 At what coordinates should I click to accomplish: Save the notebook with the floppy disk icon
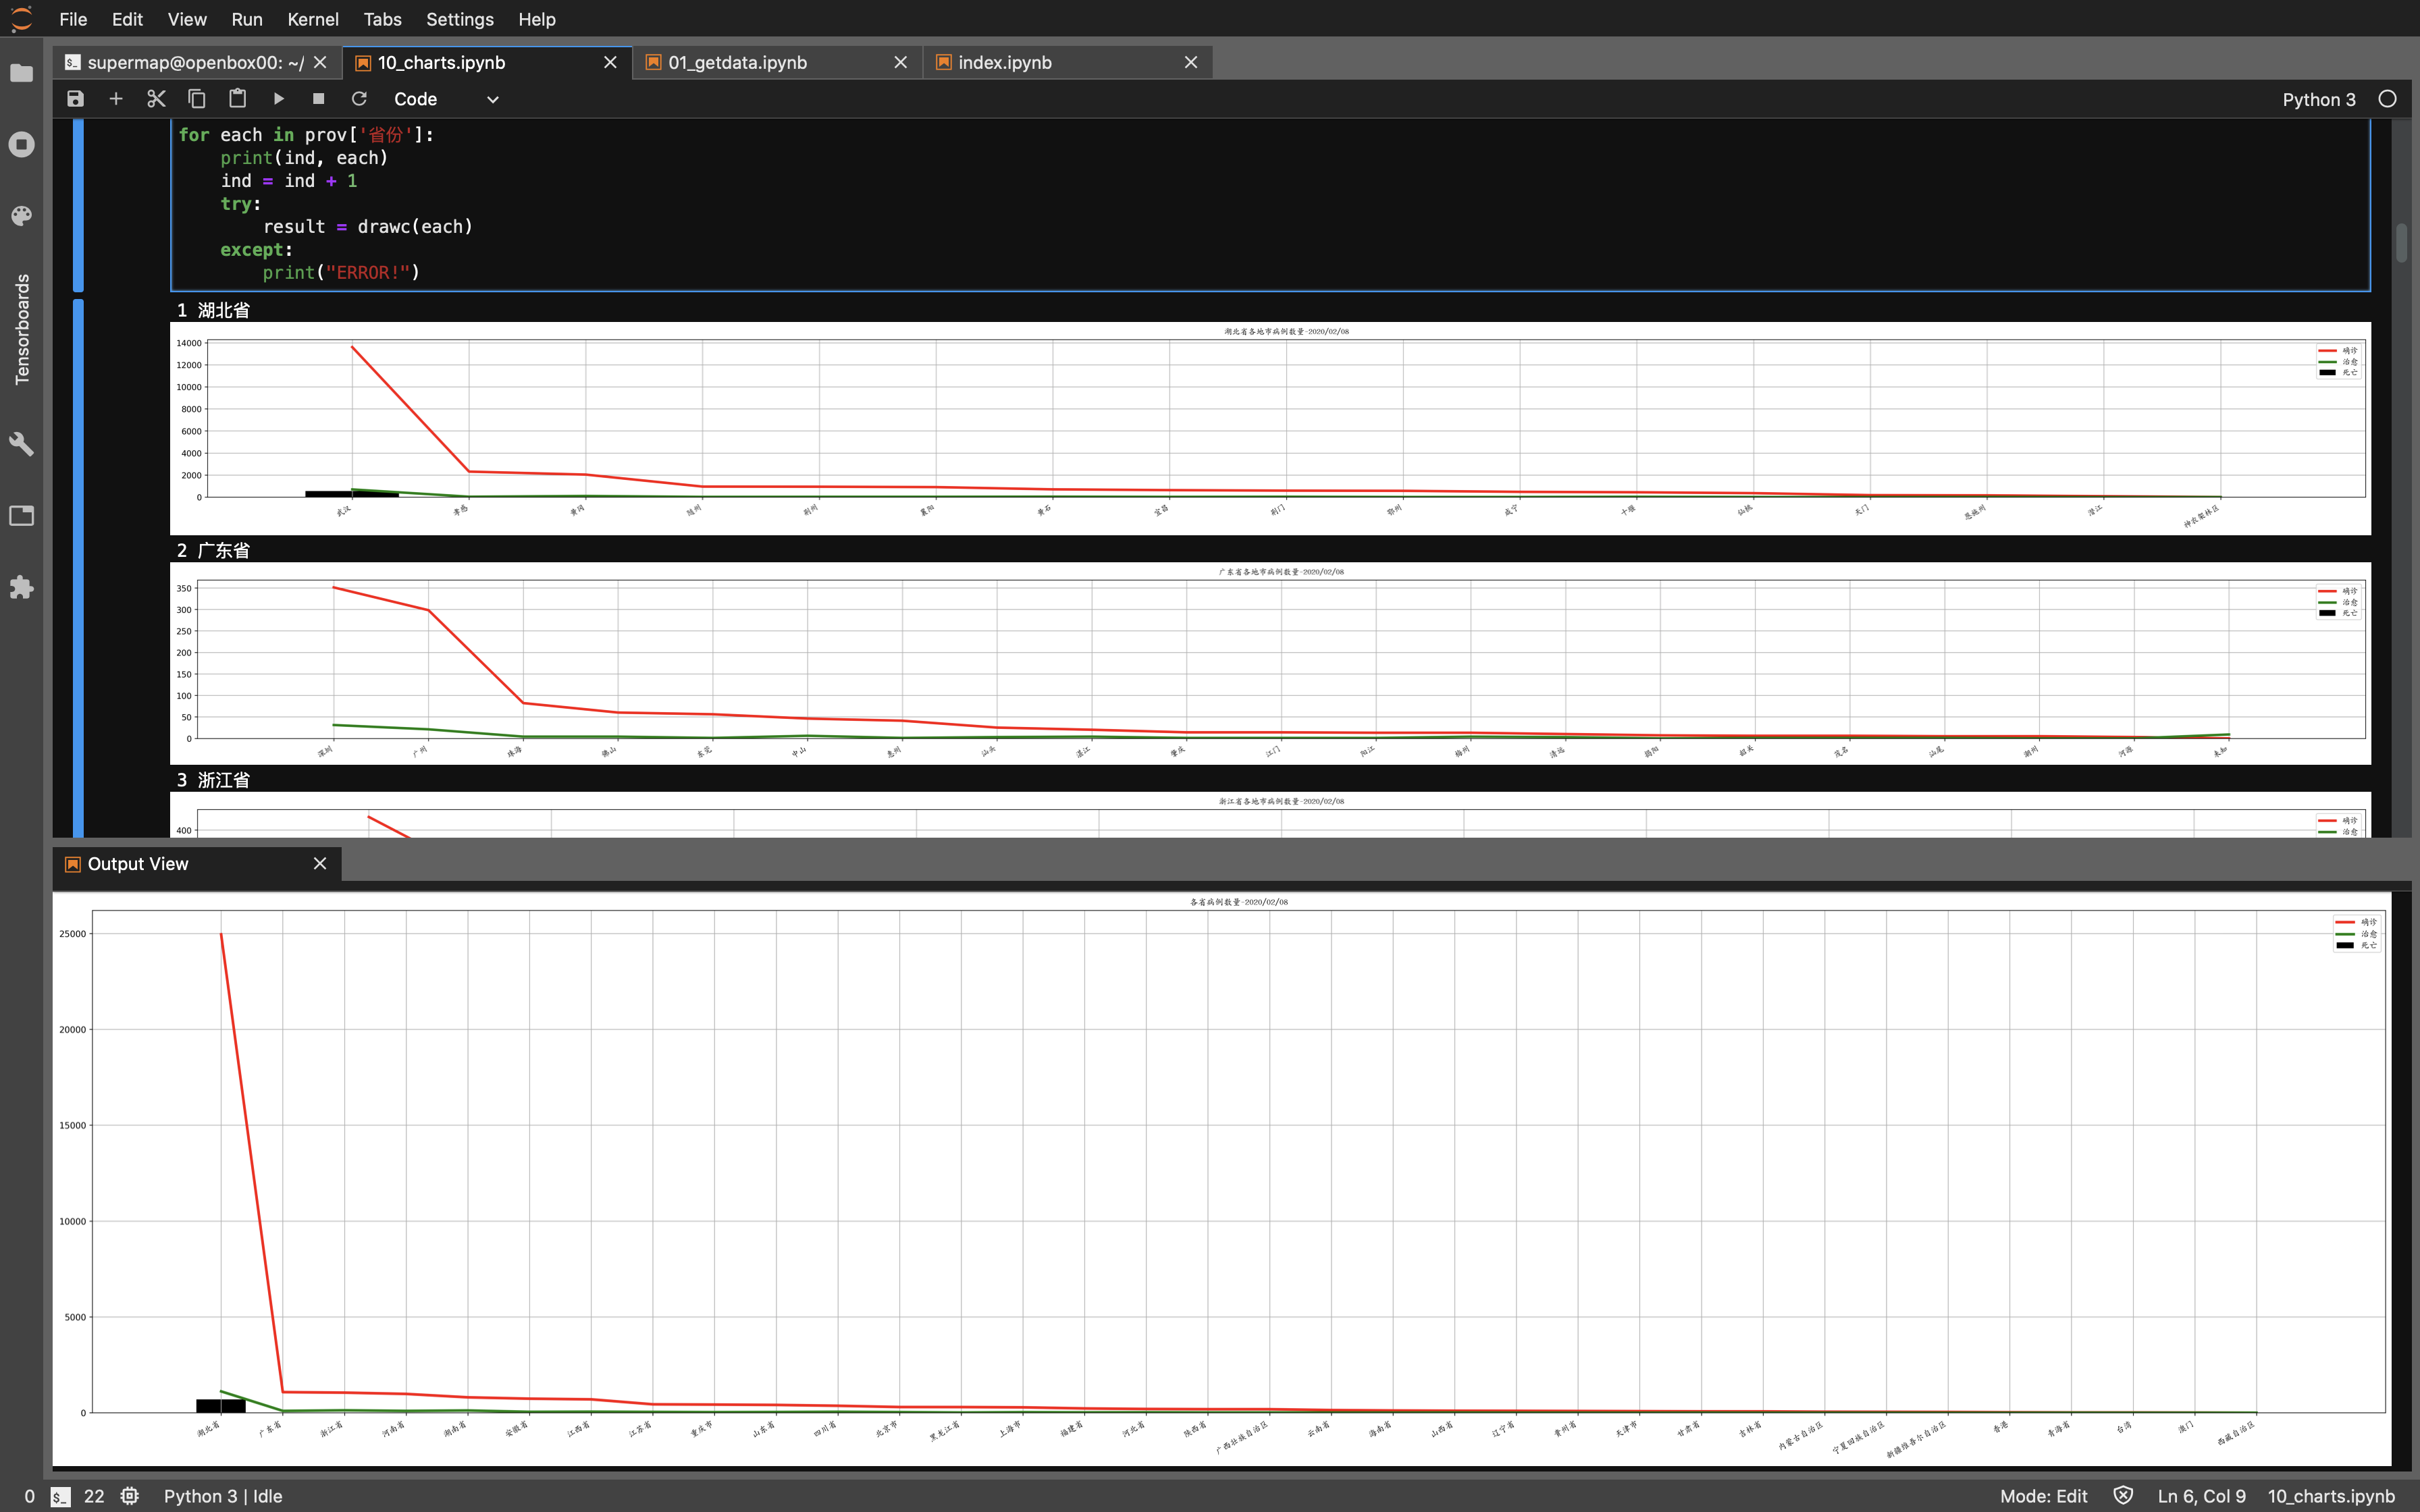click(75, 99)
